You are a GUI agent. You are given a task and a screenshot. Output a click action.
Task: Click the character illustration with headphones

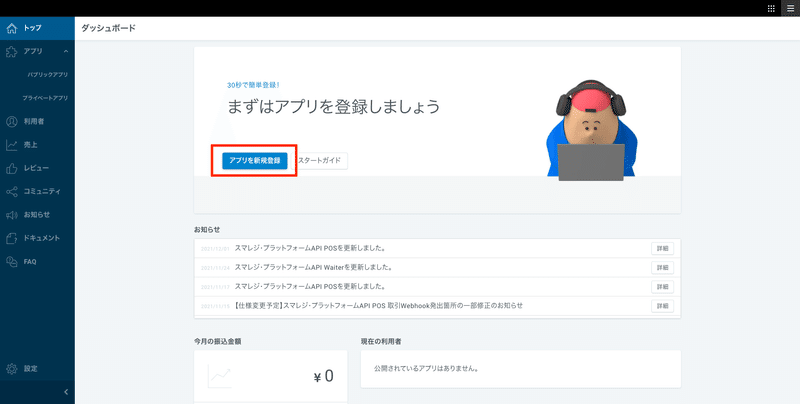pyautogui.click(x=591, y=130)
